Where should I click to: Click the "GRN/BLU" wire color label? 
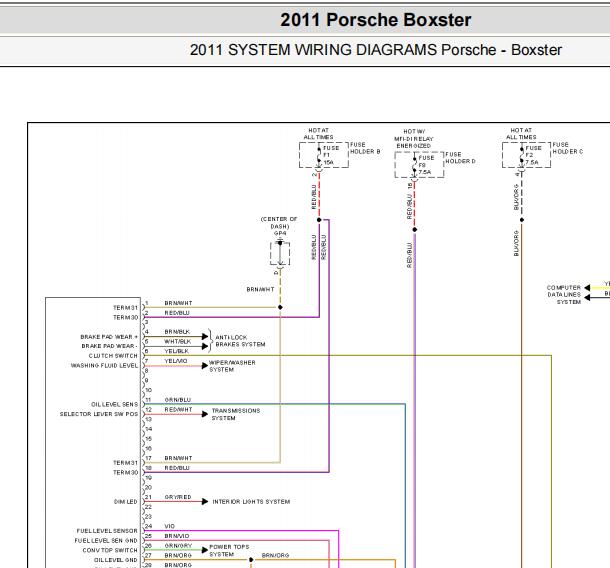pos(177,400)
